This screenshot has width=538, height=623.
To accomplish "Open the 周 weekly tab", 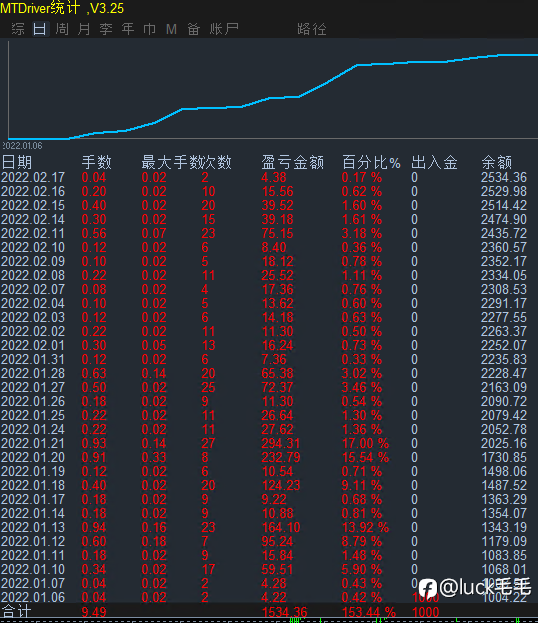I will (x=62, y=29).
